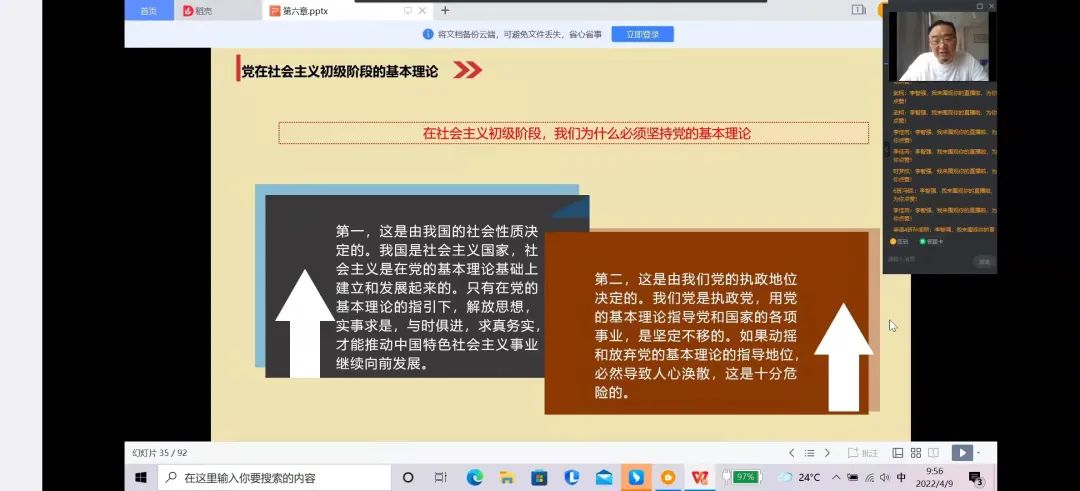
Task: Open WPS Office icon in taskbar
Action: click(x=700, y=478)
